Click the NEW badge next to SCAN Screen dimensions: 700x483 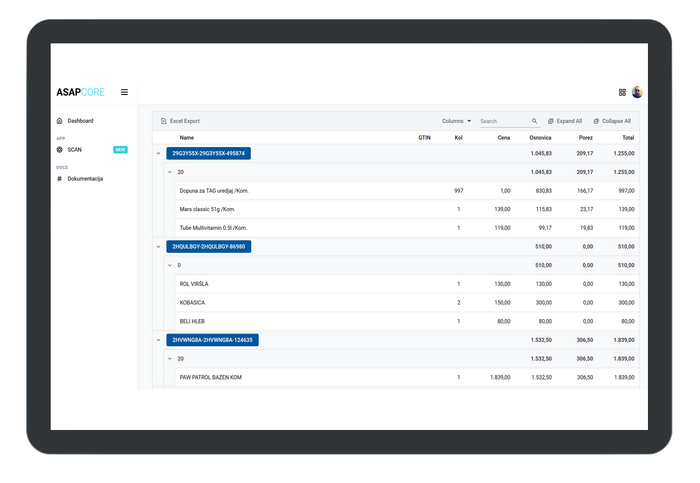click(121, 150)
